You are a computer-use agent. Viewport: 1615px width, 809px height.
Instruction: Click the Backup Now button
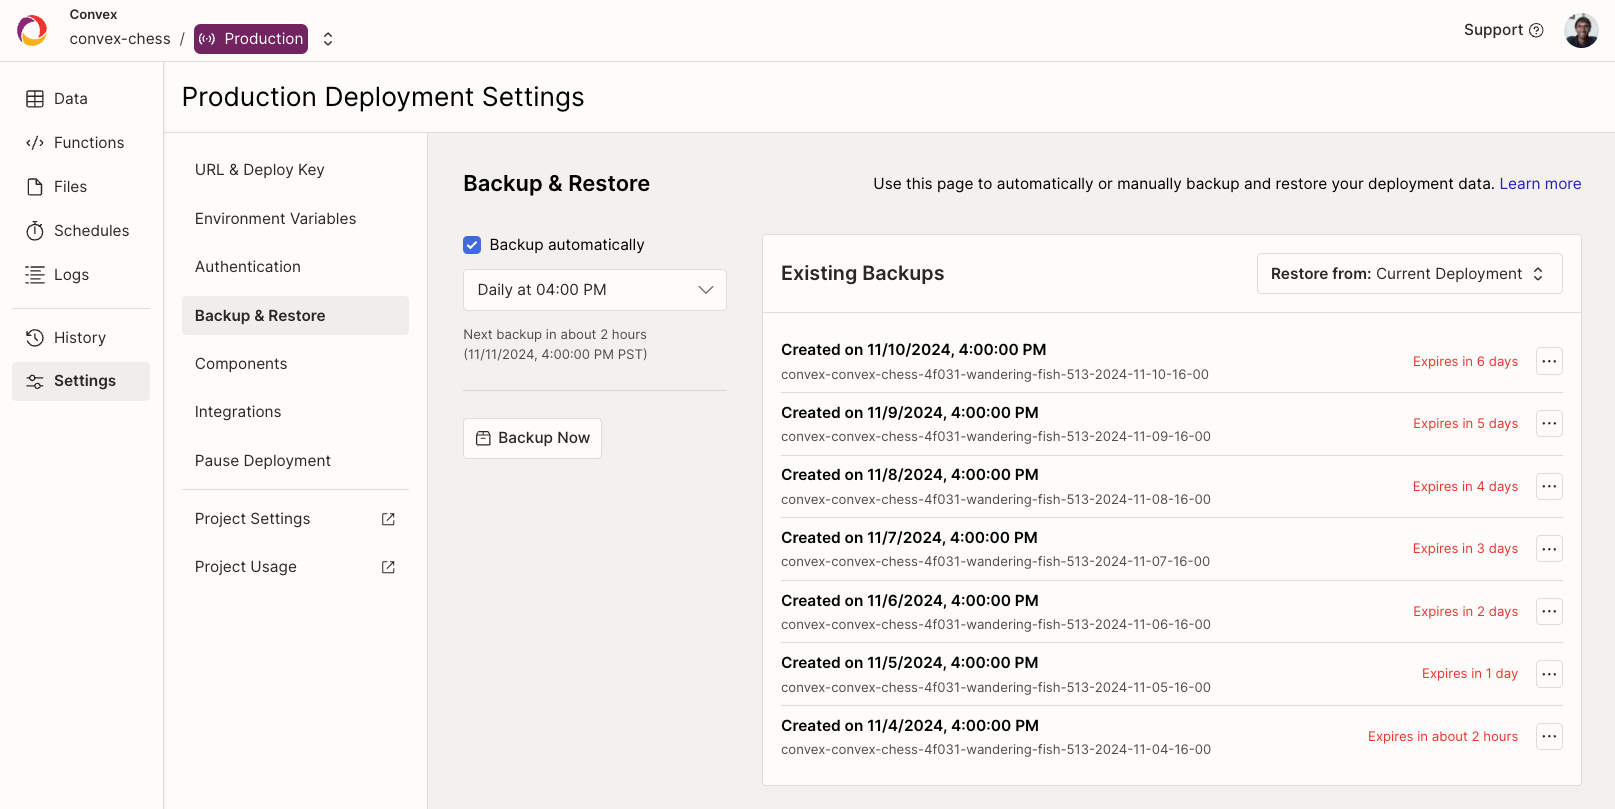(532, 438)
